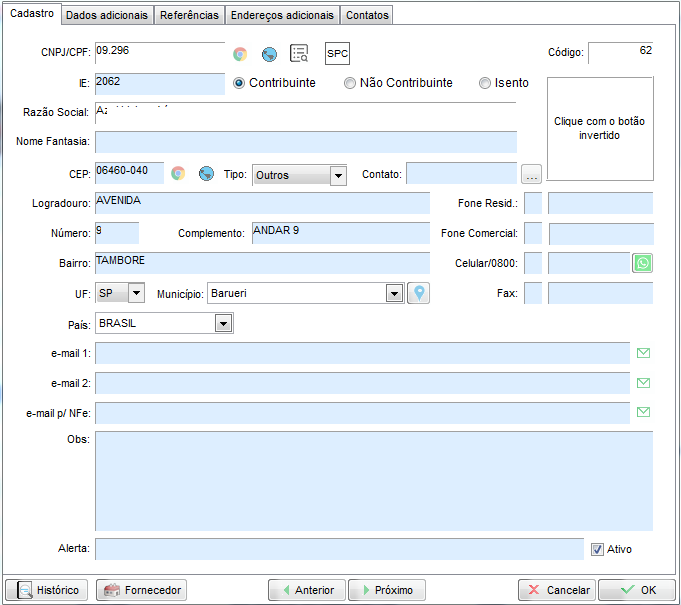Viewport: 681px width, 605px height.
Task: Click the Razão Social field
Action: tap(306, 113)
